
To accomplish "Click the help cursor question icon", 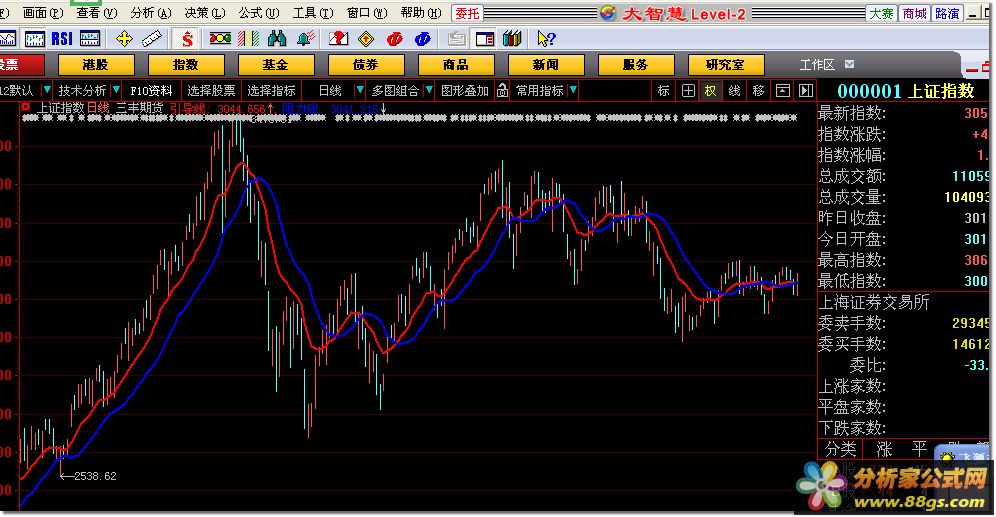I will tap(546, 39).
